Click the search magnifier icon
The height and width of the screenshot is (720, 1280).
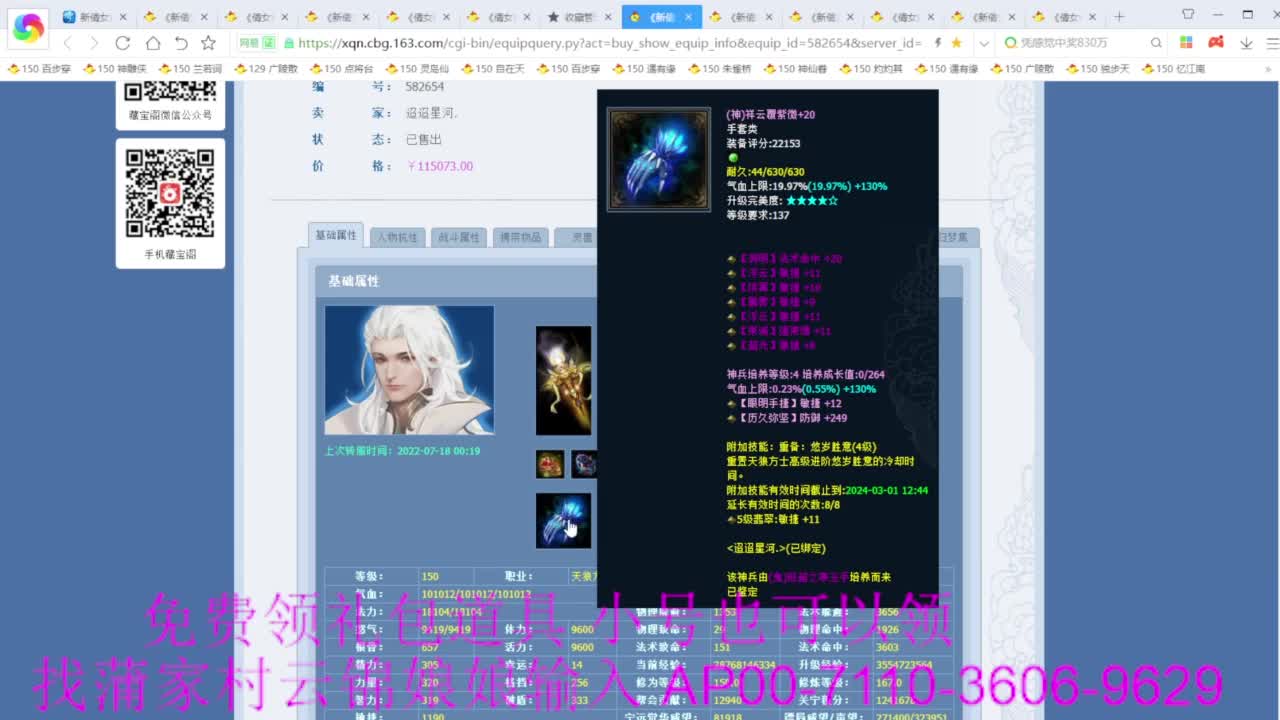pyautogui.click(x=1156, y=43)
